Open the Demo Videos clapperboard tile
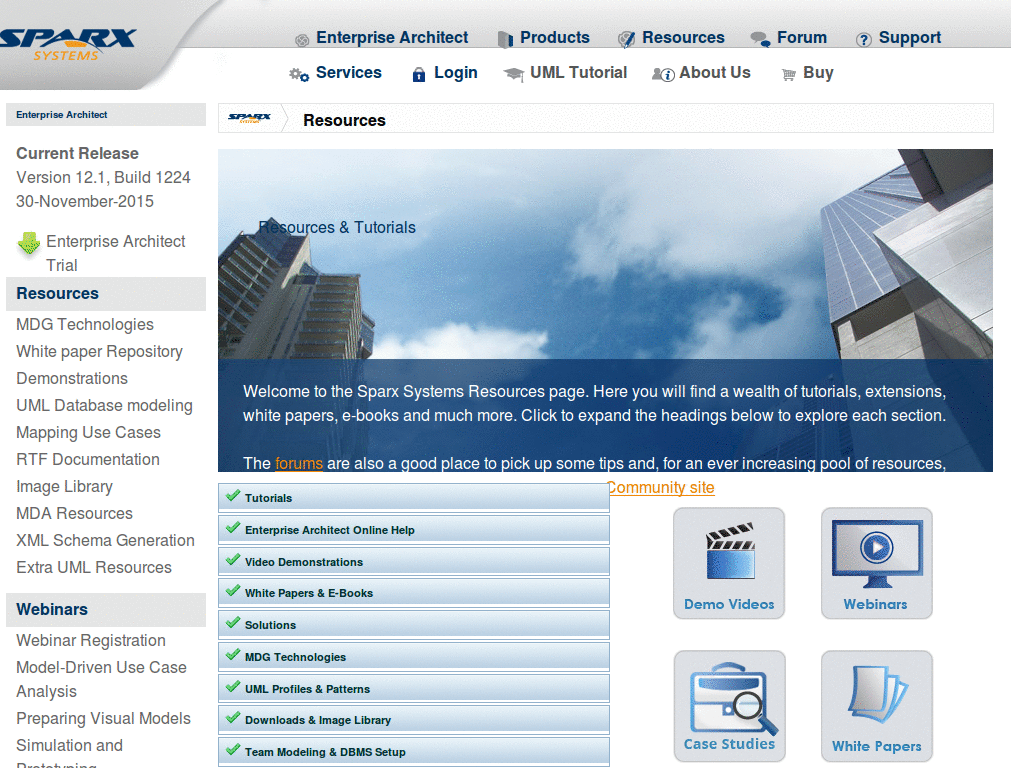Viewport: 1024px width, 768px height. point(729,563)
